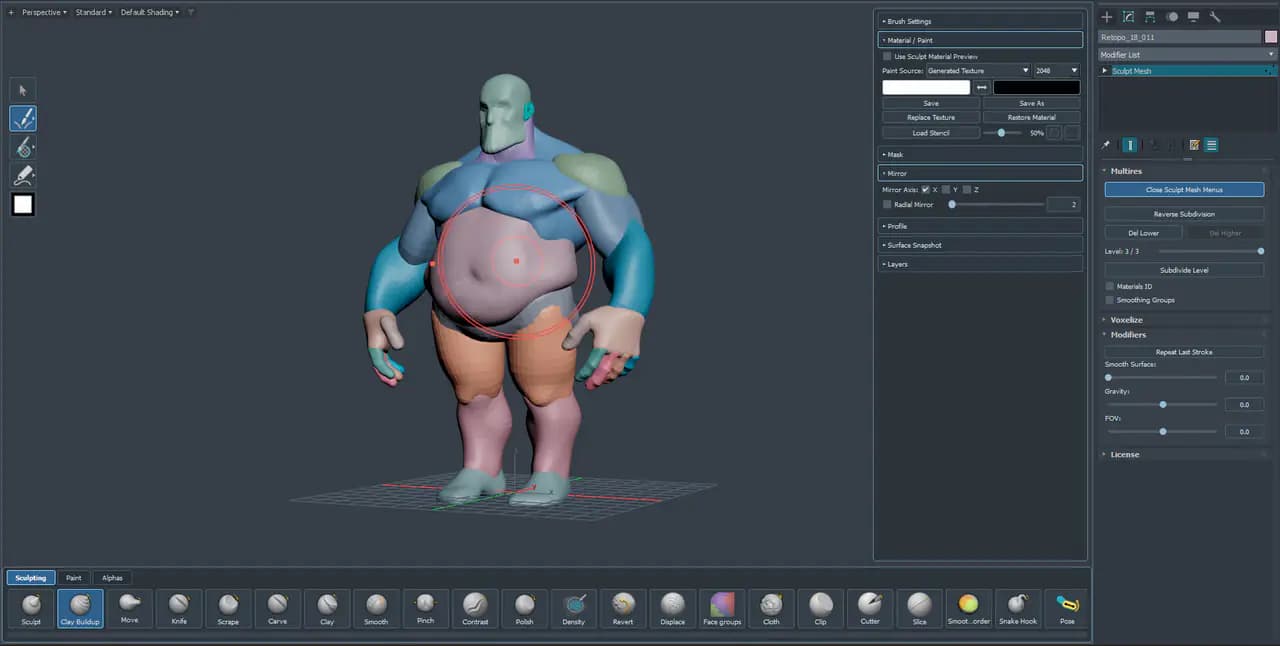Image resolution: width=1280 pixels, height=646 pixels.
Task: Choose the Contrast brush
Action: coord(475,608)
